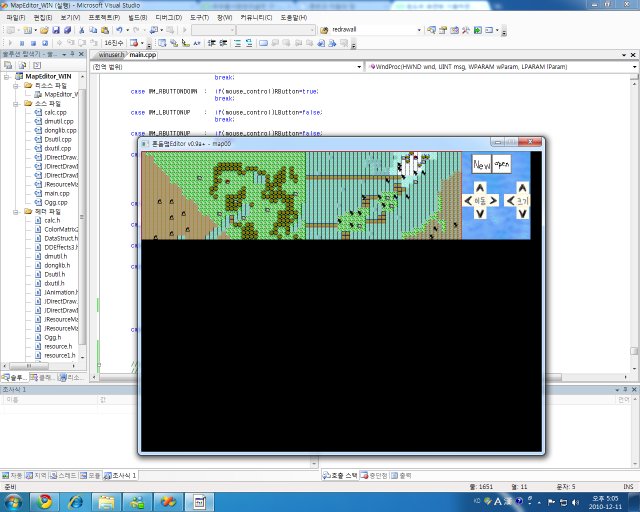Viewport: 640px width, 512px height.
Task: Switch to the 조사식 1 tab
Action: click(120, 475)
